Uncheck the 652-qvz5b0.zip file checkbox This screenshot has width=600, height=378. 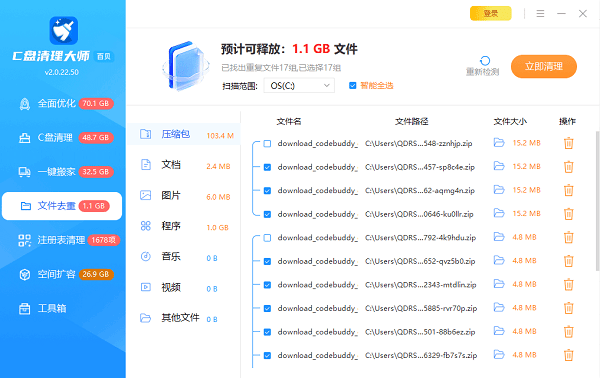pos(267,261)
